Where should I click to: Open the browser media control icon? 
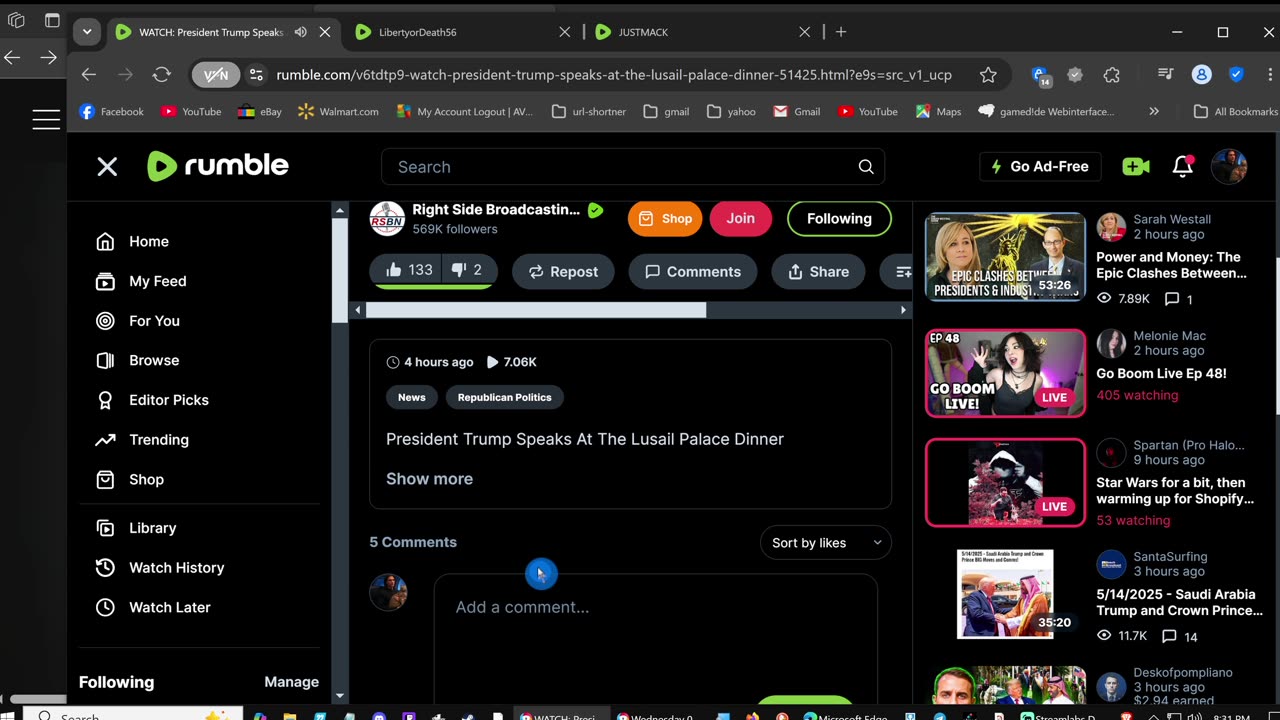click(x=1165, y=75)
